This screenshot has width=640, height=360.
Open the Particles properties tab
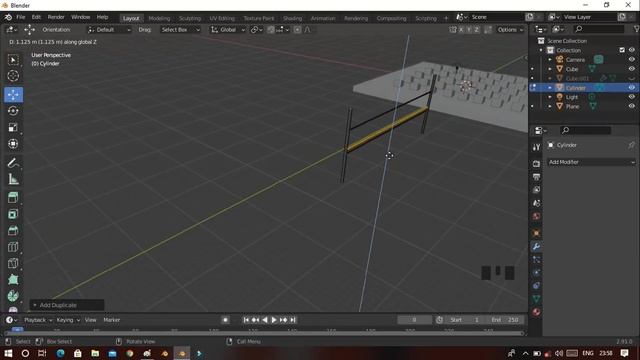click(536, 259)
